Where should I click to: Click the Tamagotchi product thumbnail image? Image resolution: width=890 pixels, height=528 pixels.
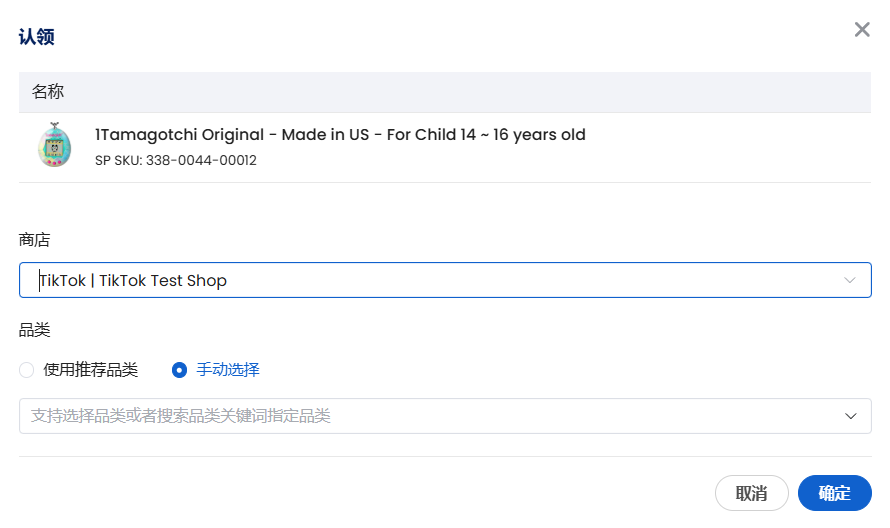pos(54,145)
